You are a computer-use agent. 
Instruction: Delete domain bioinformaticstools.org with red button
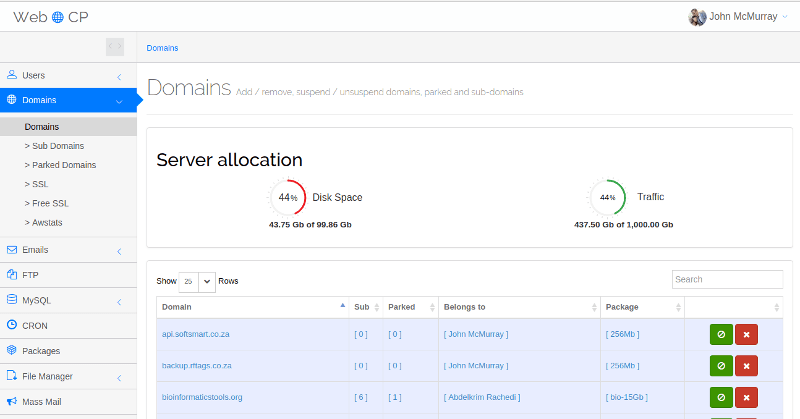[x=746, y=397]
